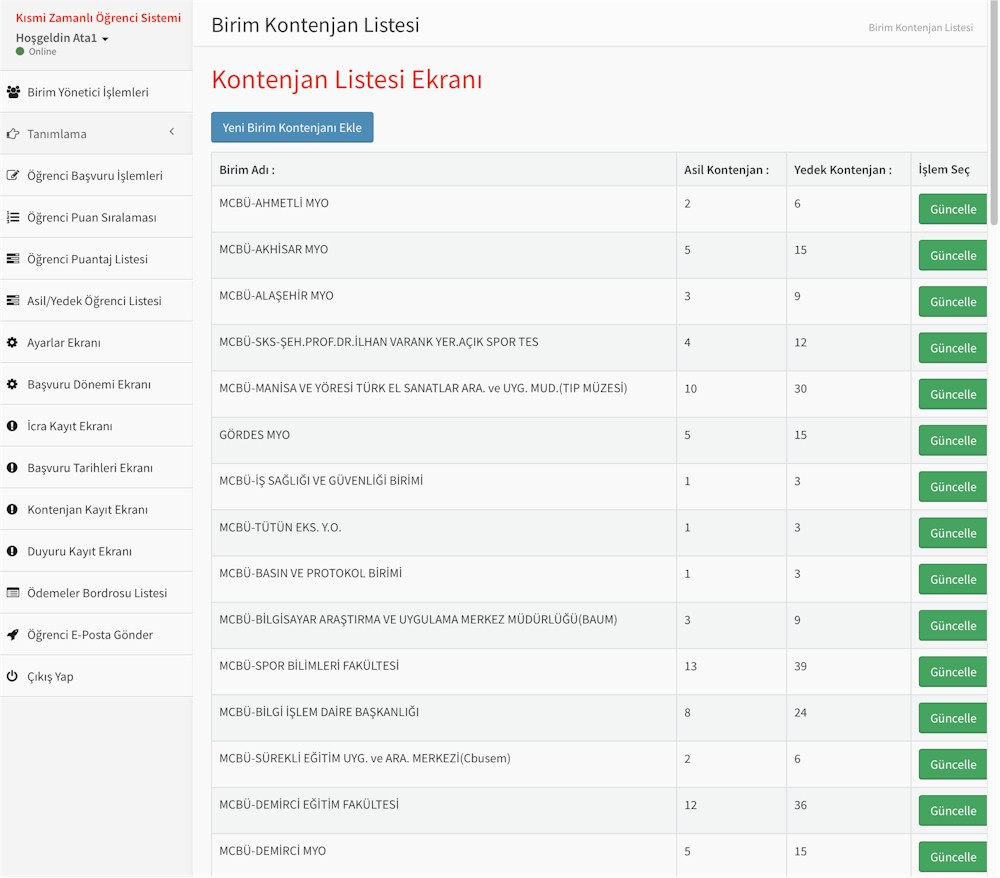Click Güncelle for MCBÜ-DEMİRCİ EĞİTİM FAKÜLTESİ
Screen dimensions: 1000x878
[x=953, y=811]
